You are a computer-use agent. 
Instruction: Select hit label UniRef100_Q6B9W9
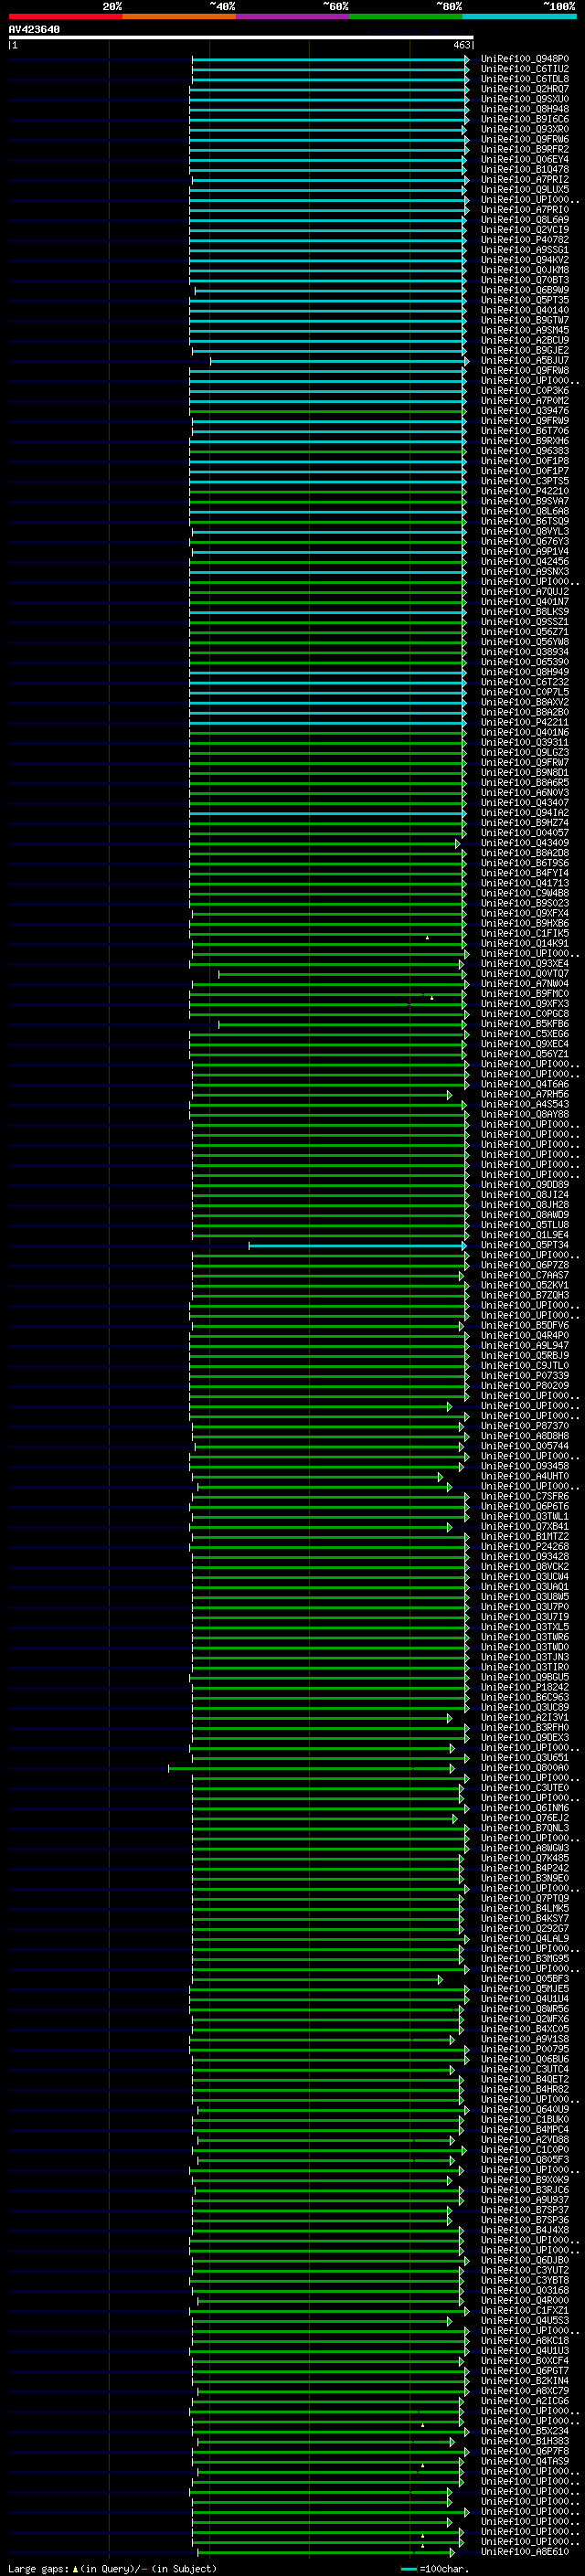click(x=525, y=290)
